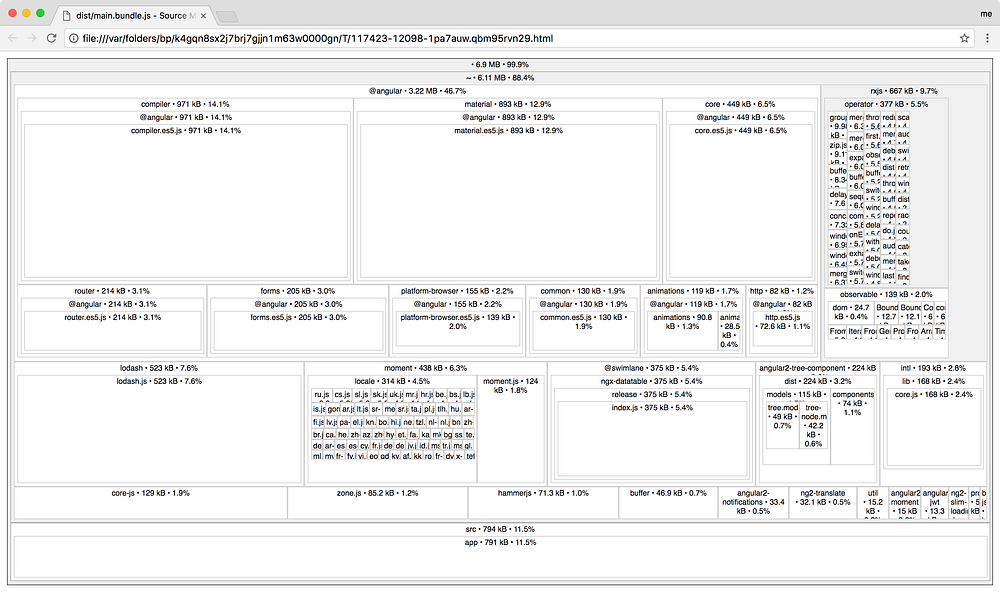Screen dimensions: 1000x592
Task: Click the root '6.9 MB • 99.9%' header
Action: (x=500, y=64)
